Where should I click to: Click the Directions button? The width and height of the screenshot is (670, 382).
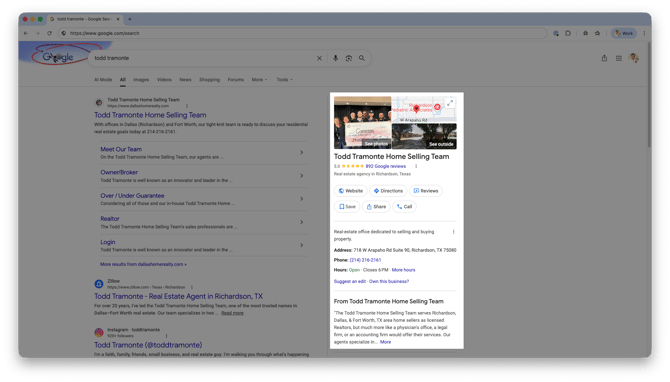click(x=388, y=191)
